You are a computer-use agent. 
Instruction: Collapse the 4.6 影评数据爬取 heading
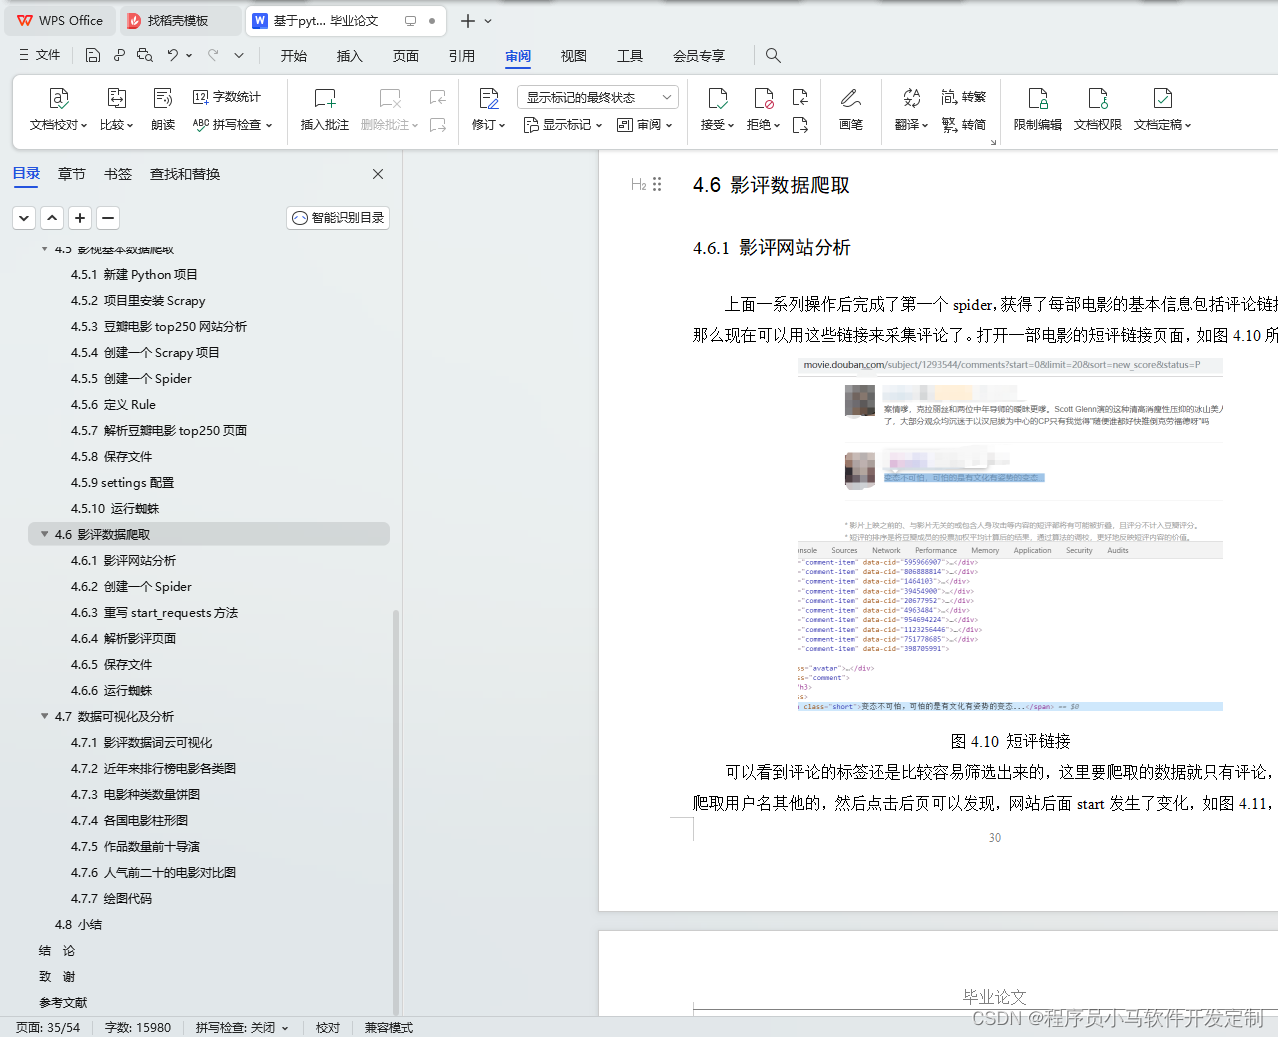pyautogui.click(x=44, y=534)
